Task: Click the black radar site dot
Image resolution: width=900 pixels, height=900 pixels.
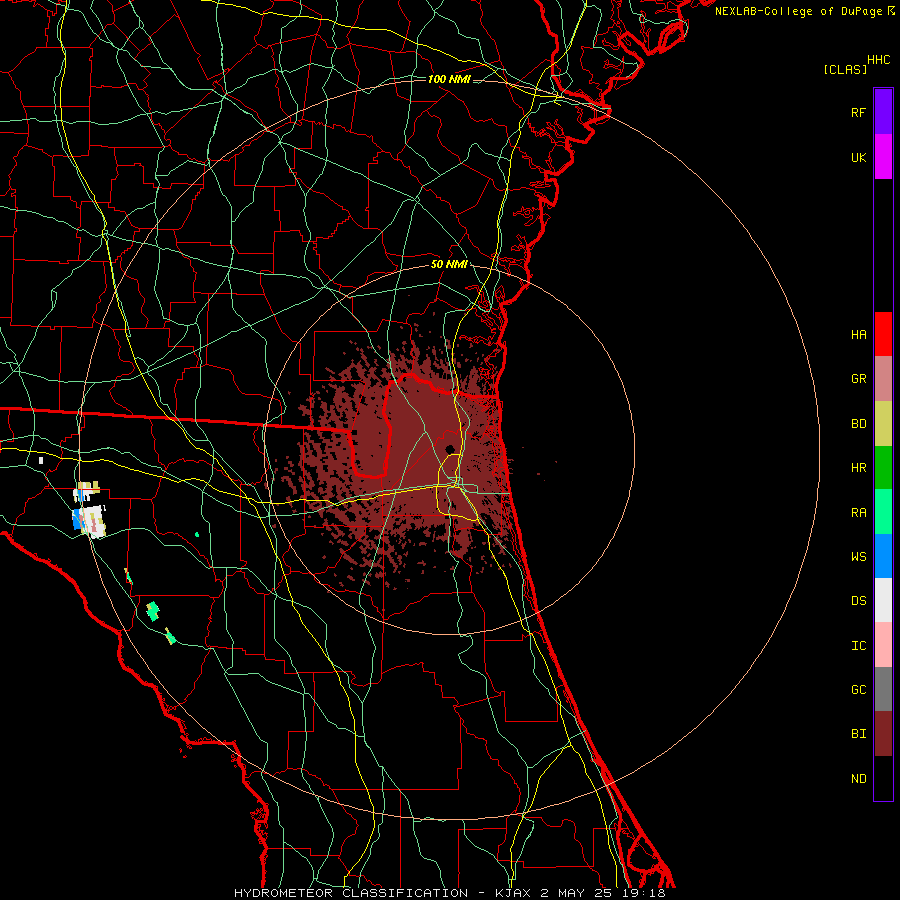Action: pyautogui.click(x=450, y=449)
